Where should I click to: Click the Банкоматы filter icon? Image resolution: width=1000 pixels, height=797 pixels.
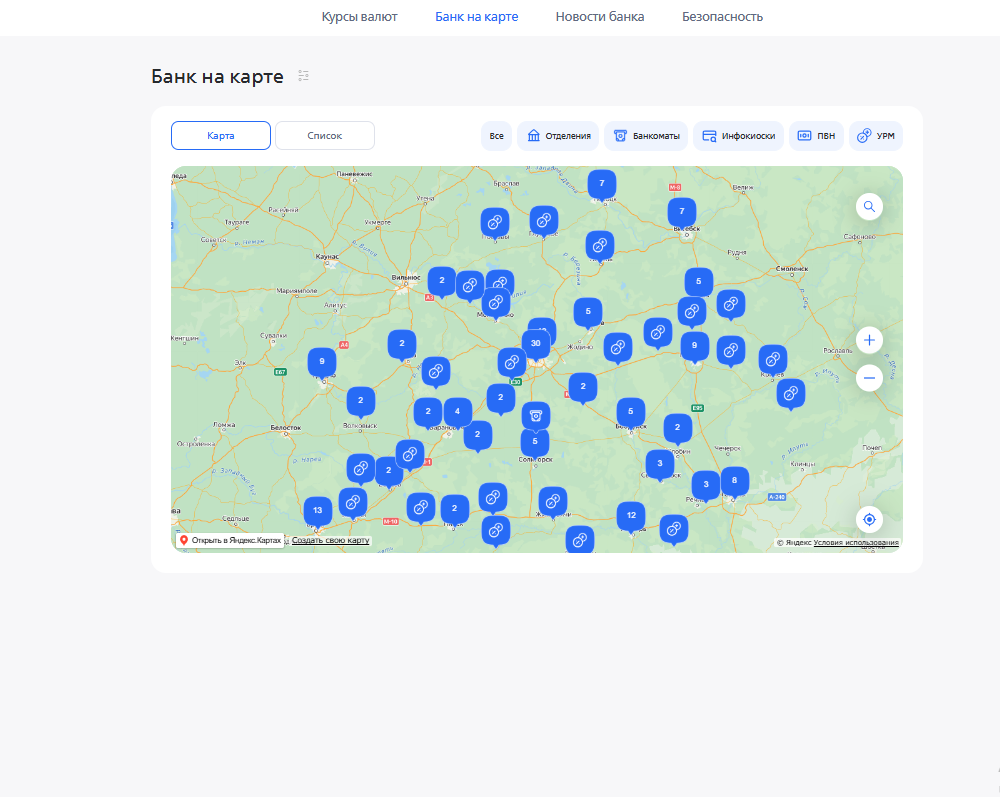619,136
